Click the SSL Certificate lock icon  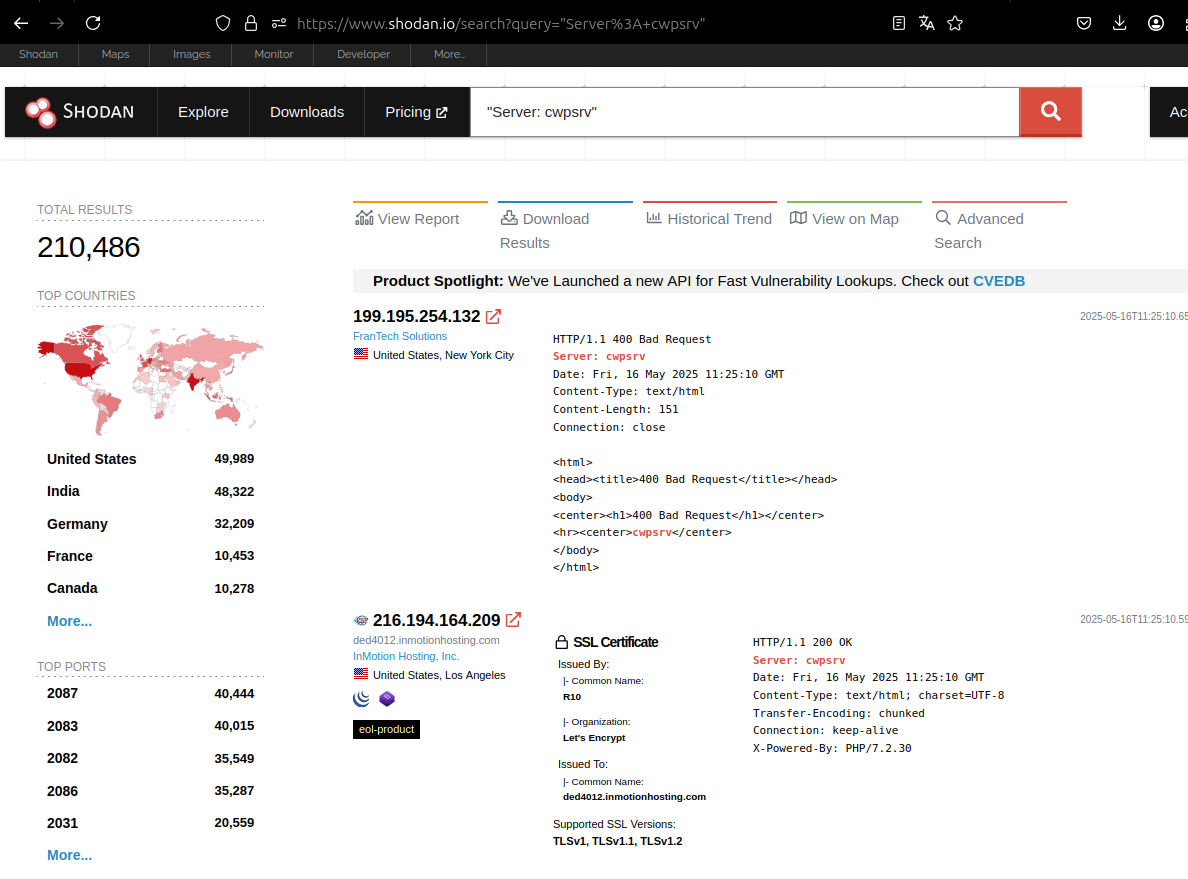tap(561, 643)
